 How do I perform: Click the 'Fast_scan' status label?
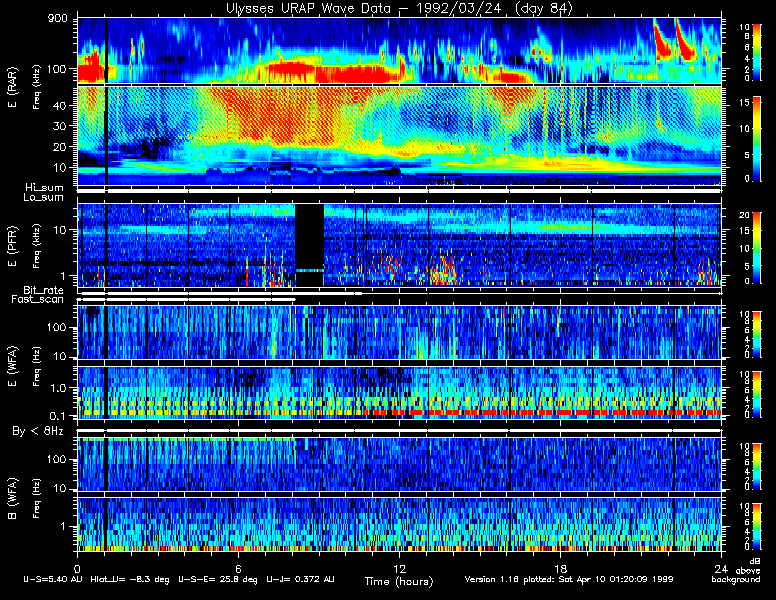point(38,300)
